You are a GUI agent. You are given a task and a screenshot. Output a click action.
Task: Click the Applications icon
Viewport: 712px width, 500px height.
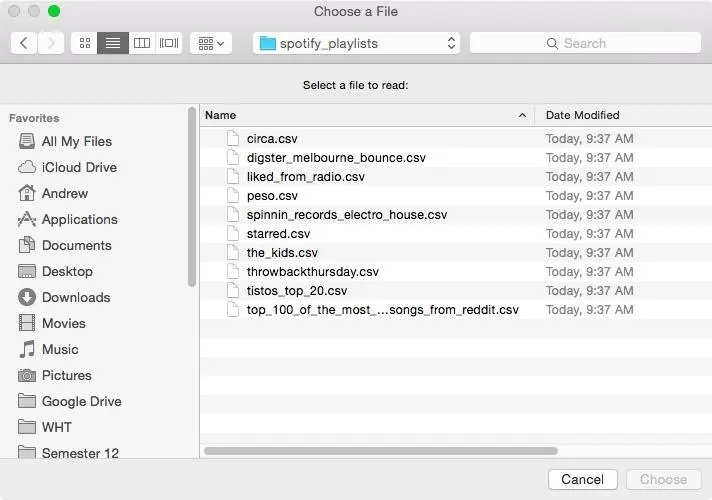click(27, 219)
